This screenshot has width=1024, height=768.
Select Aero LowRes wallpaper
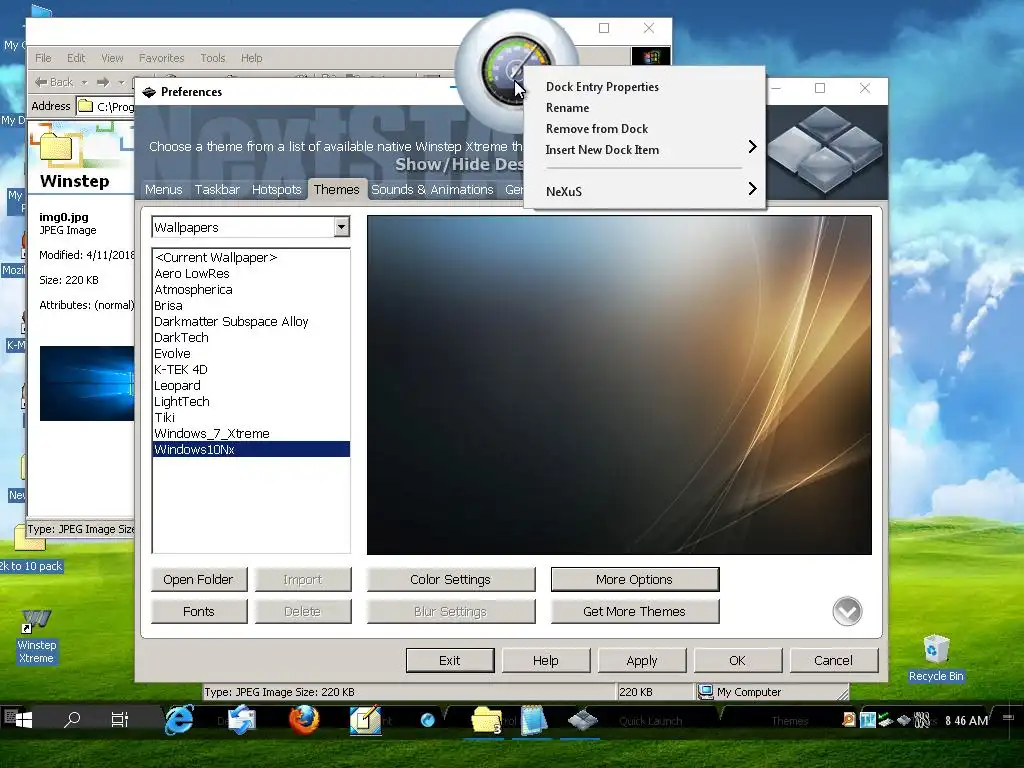251,274
